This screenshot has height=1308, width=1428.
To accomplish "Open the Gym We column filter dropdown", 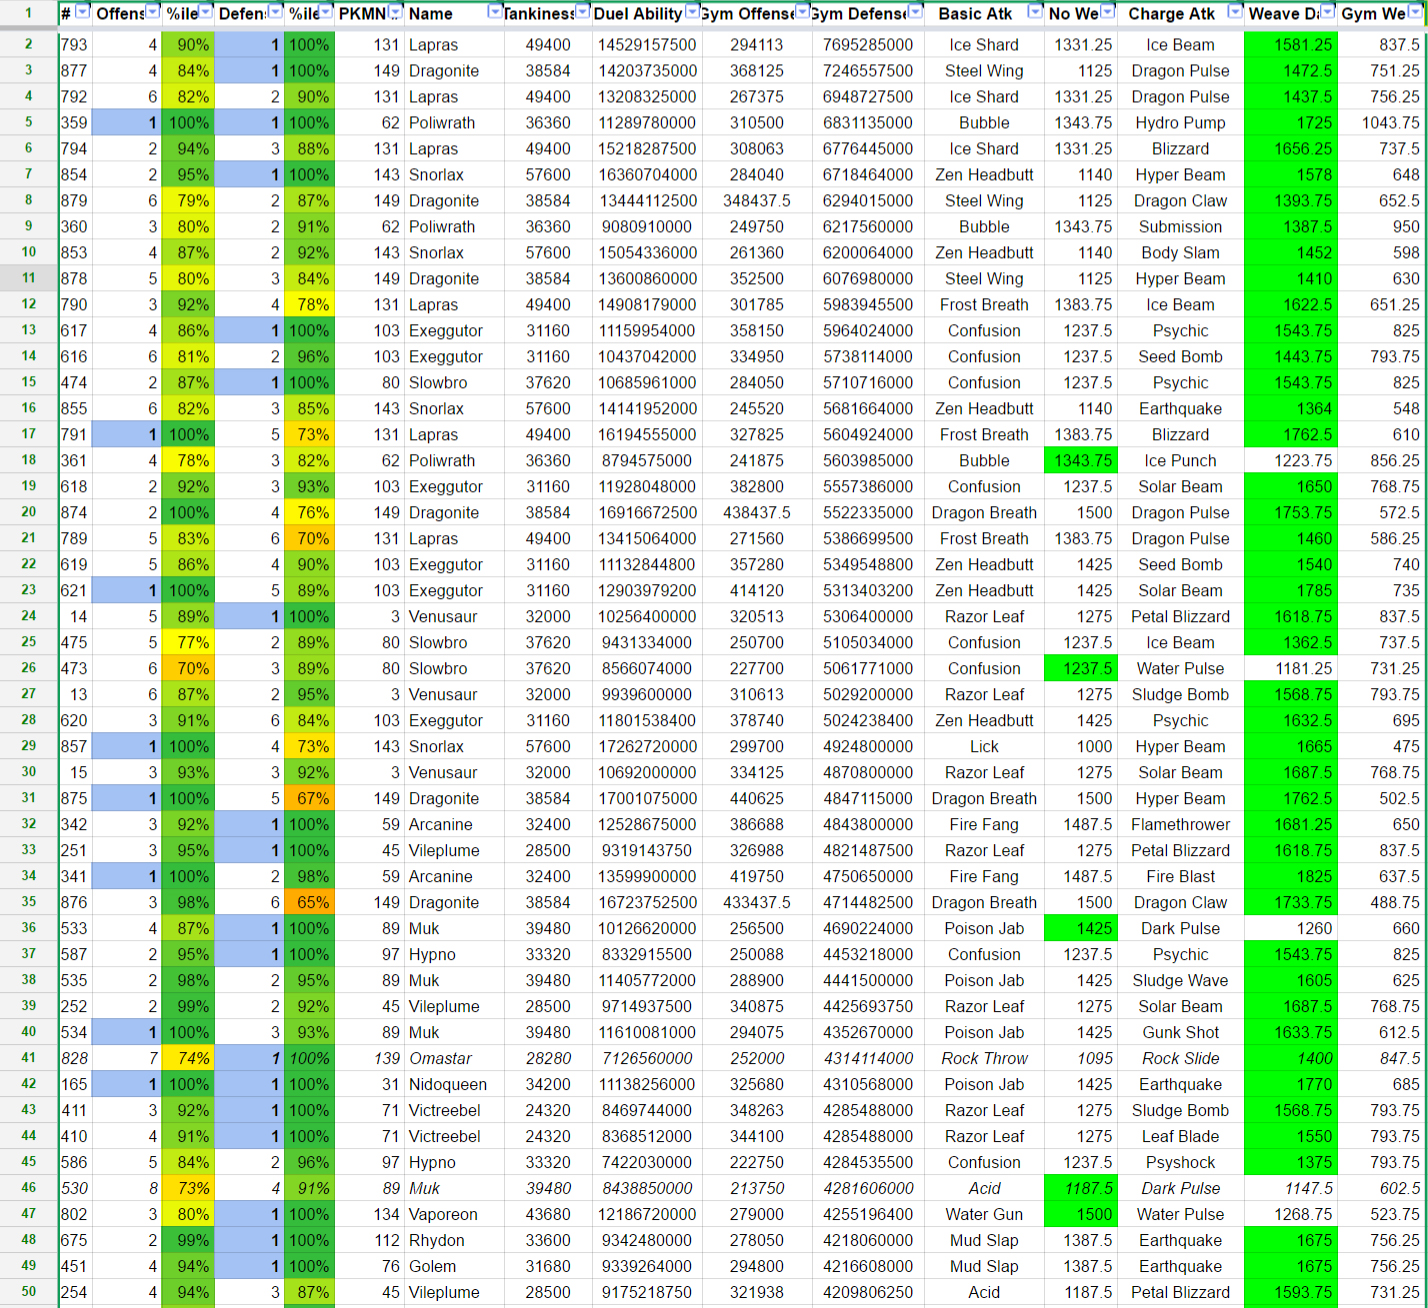I will tap(1416, 12).
